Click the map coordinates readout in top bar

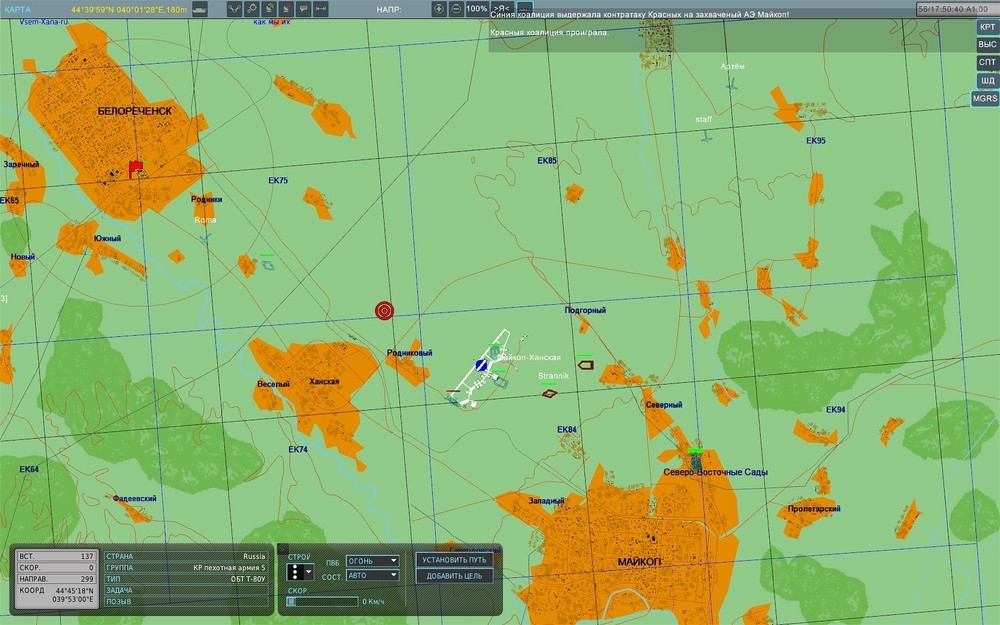[129, 10]
